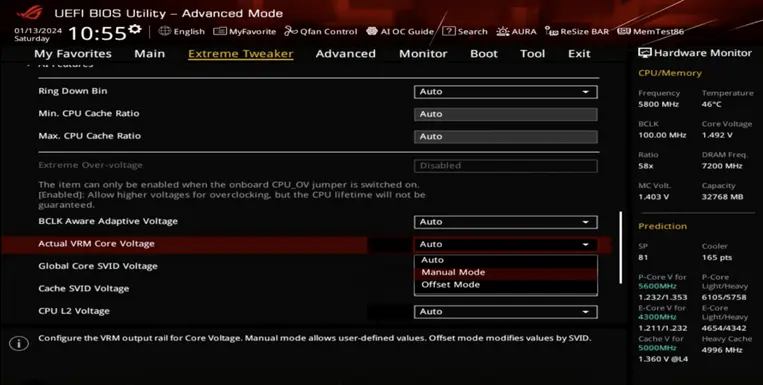Click the 4996 MHz Heavy Cache value

pyautogui.click(x=722, y=350)
